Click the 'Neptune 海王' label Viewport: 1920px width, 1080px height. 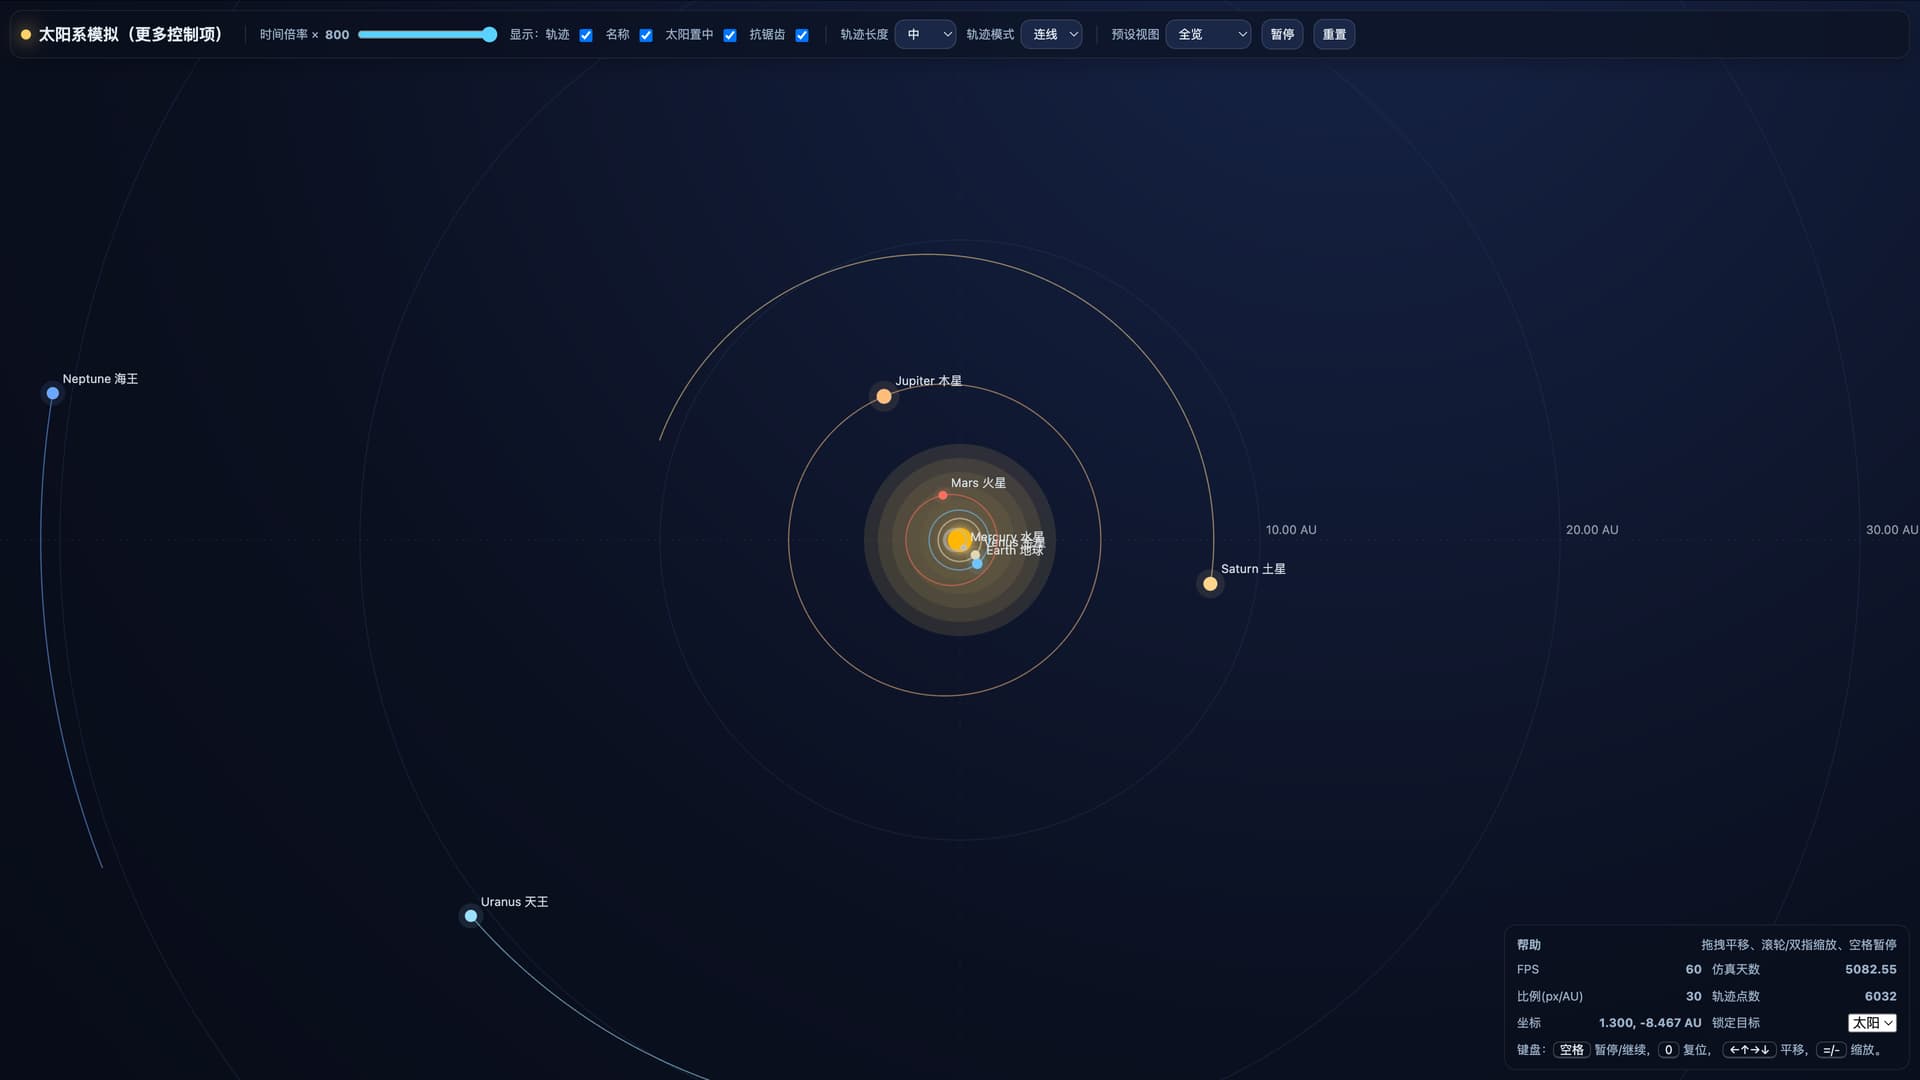point(100,379)
